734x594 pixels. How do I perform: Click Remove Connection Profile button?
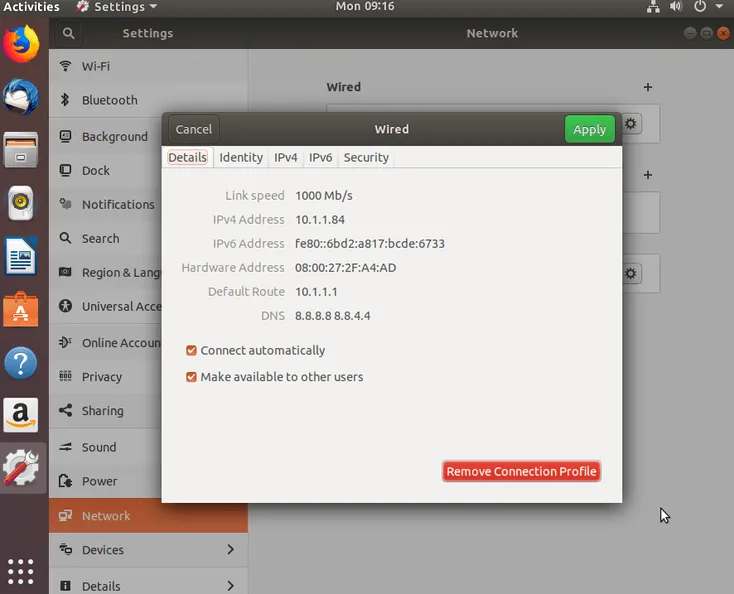click(521, 471)
